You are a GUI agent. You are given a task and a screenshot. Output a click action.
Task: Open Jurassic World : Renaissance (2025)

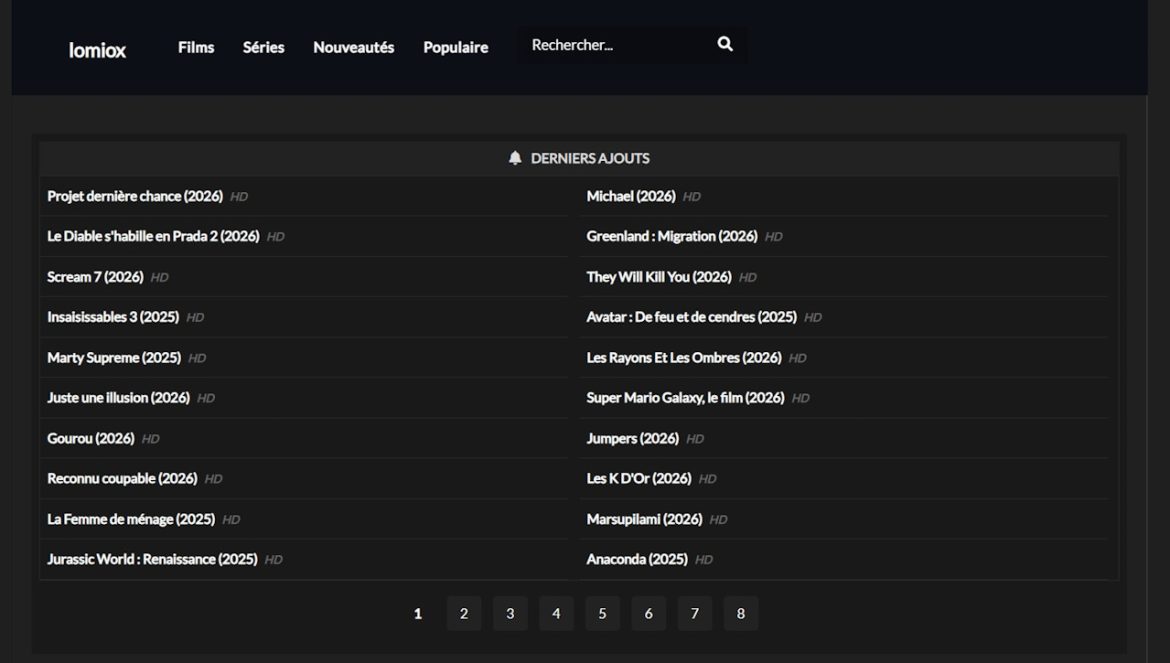pos(152,559)
